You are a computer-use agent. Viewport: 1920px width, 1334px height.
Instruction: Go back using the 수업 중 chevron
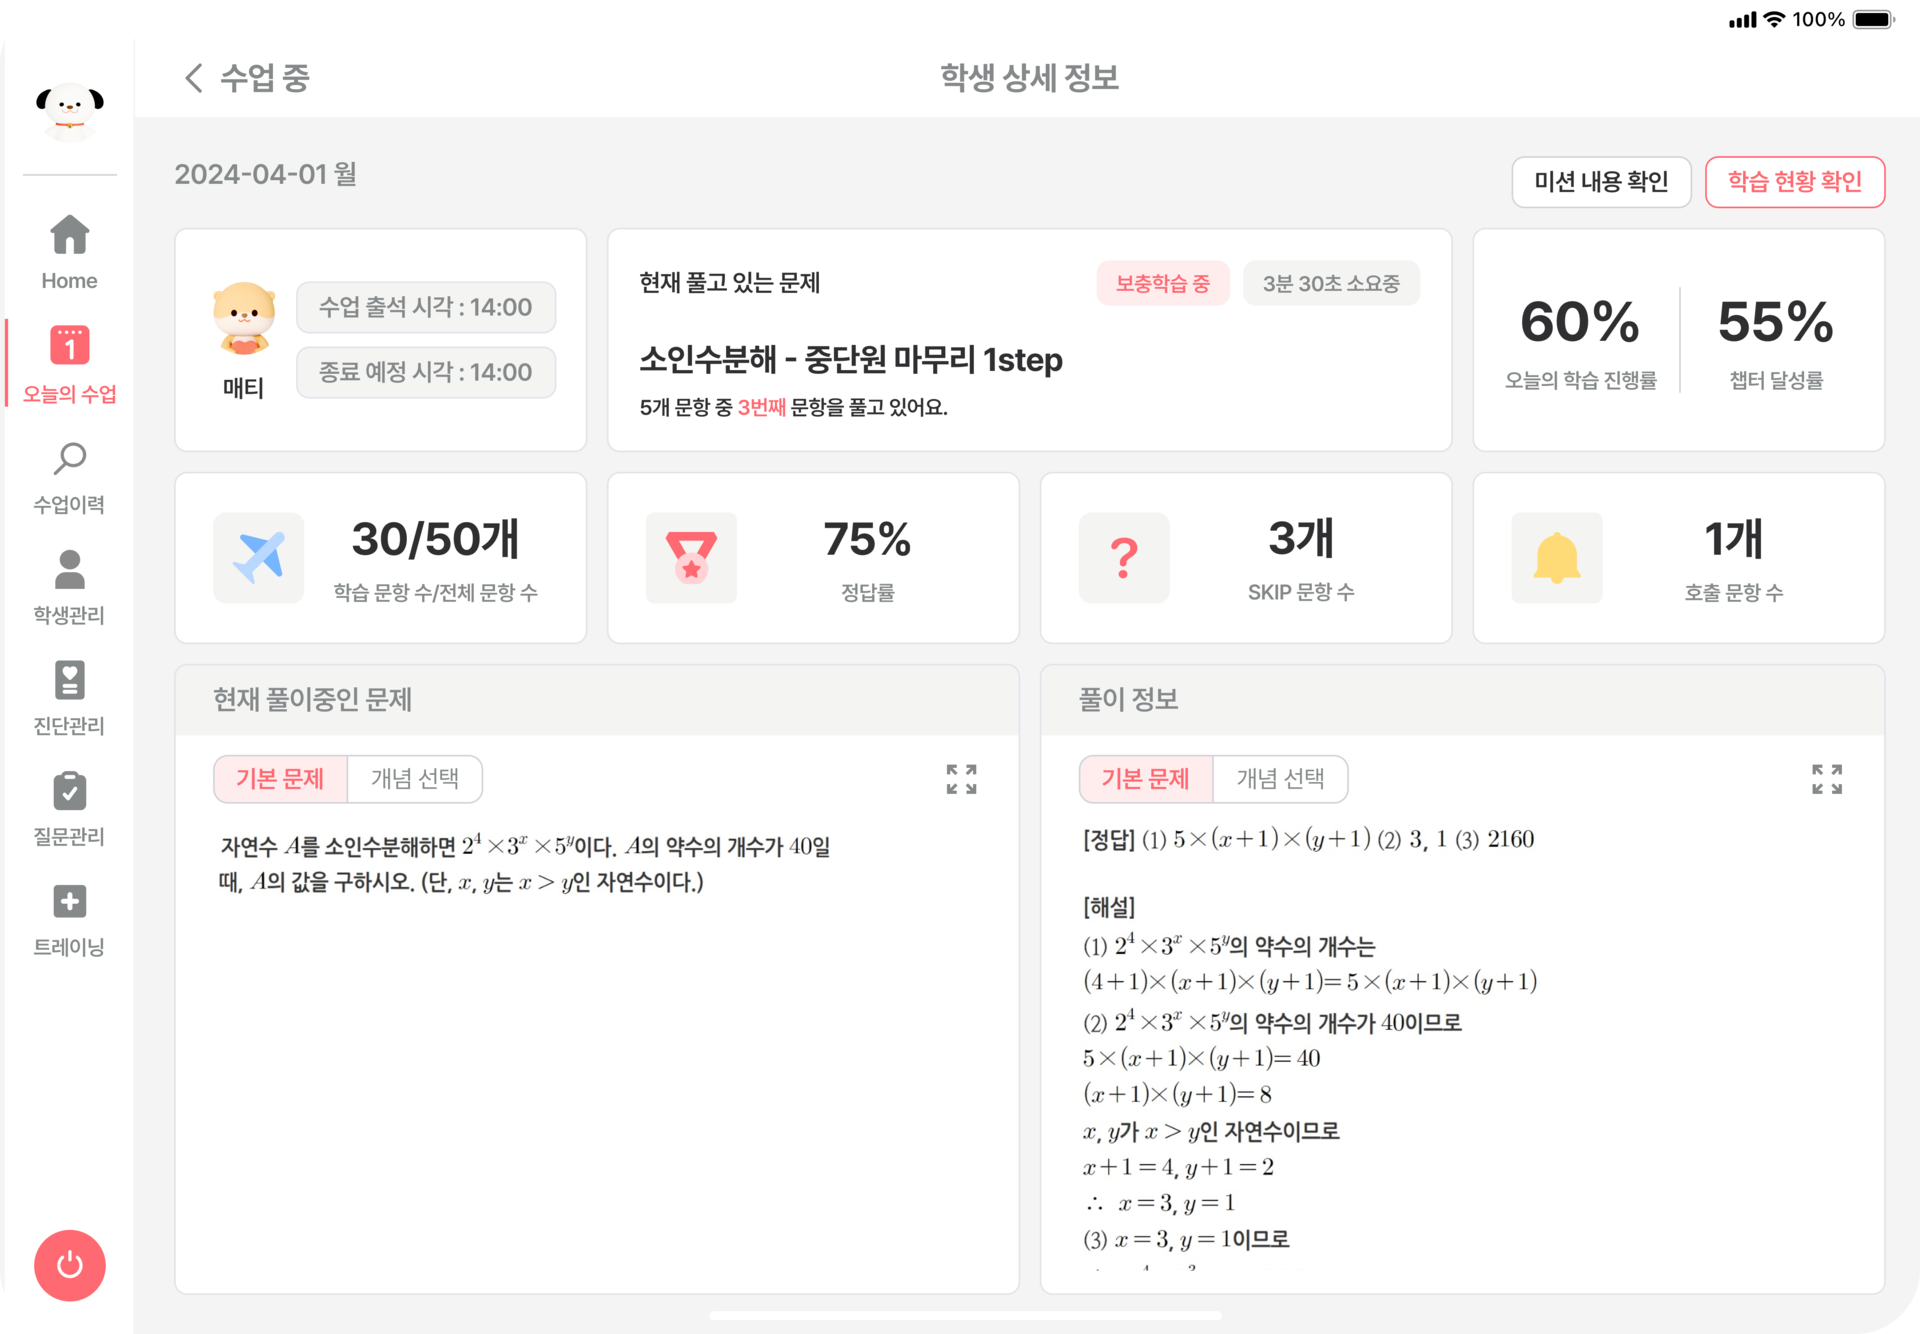coord(193,78)
